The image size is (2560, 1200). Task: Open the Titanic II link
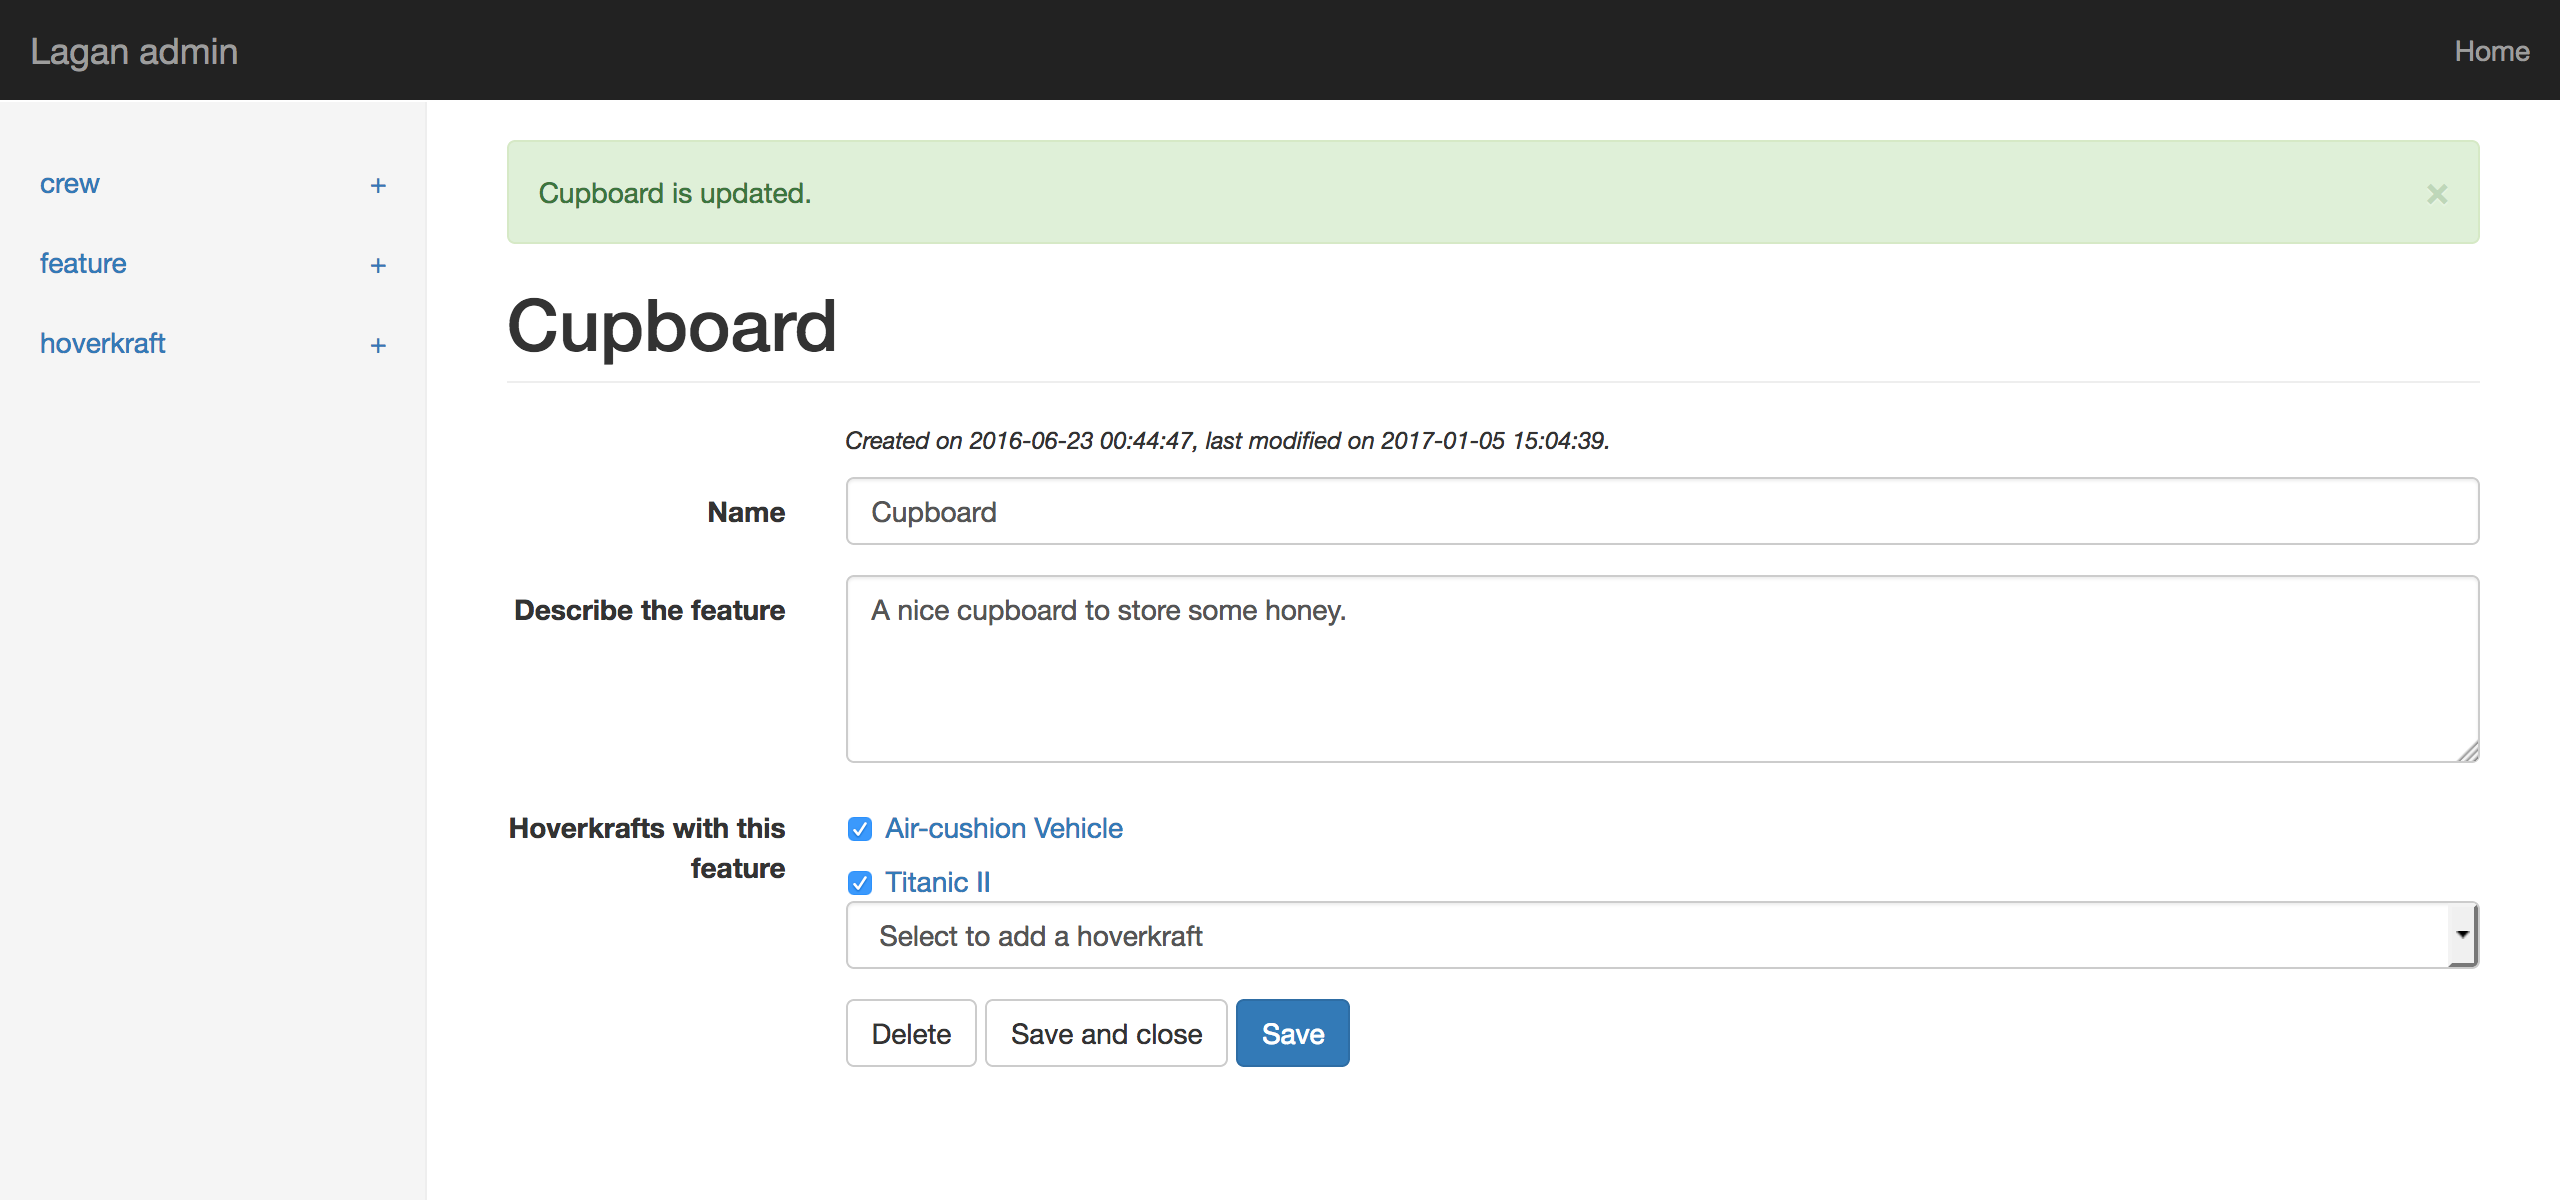pyautogui.click(x=937, y=883)
